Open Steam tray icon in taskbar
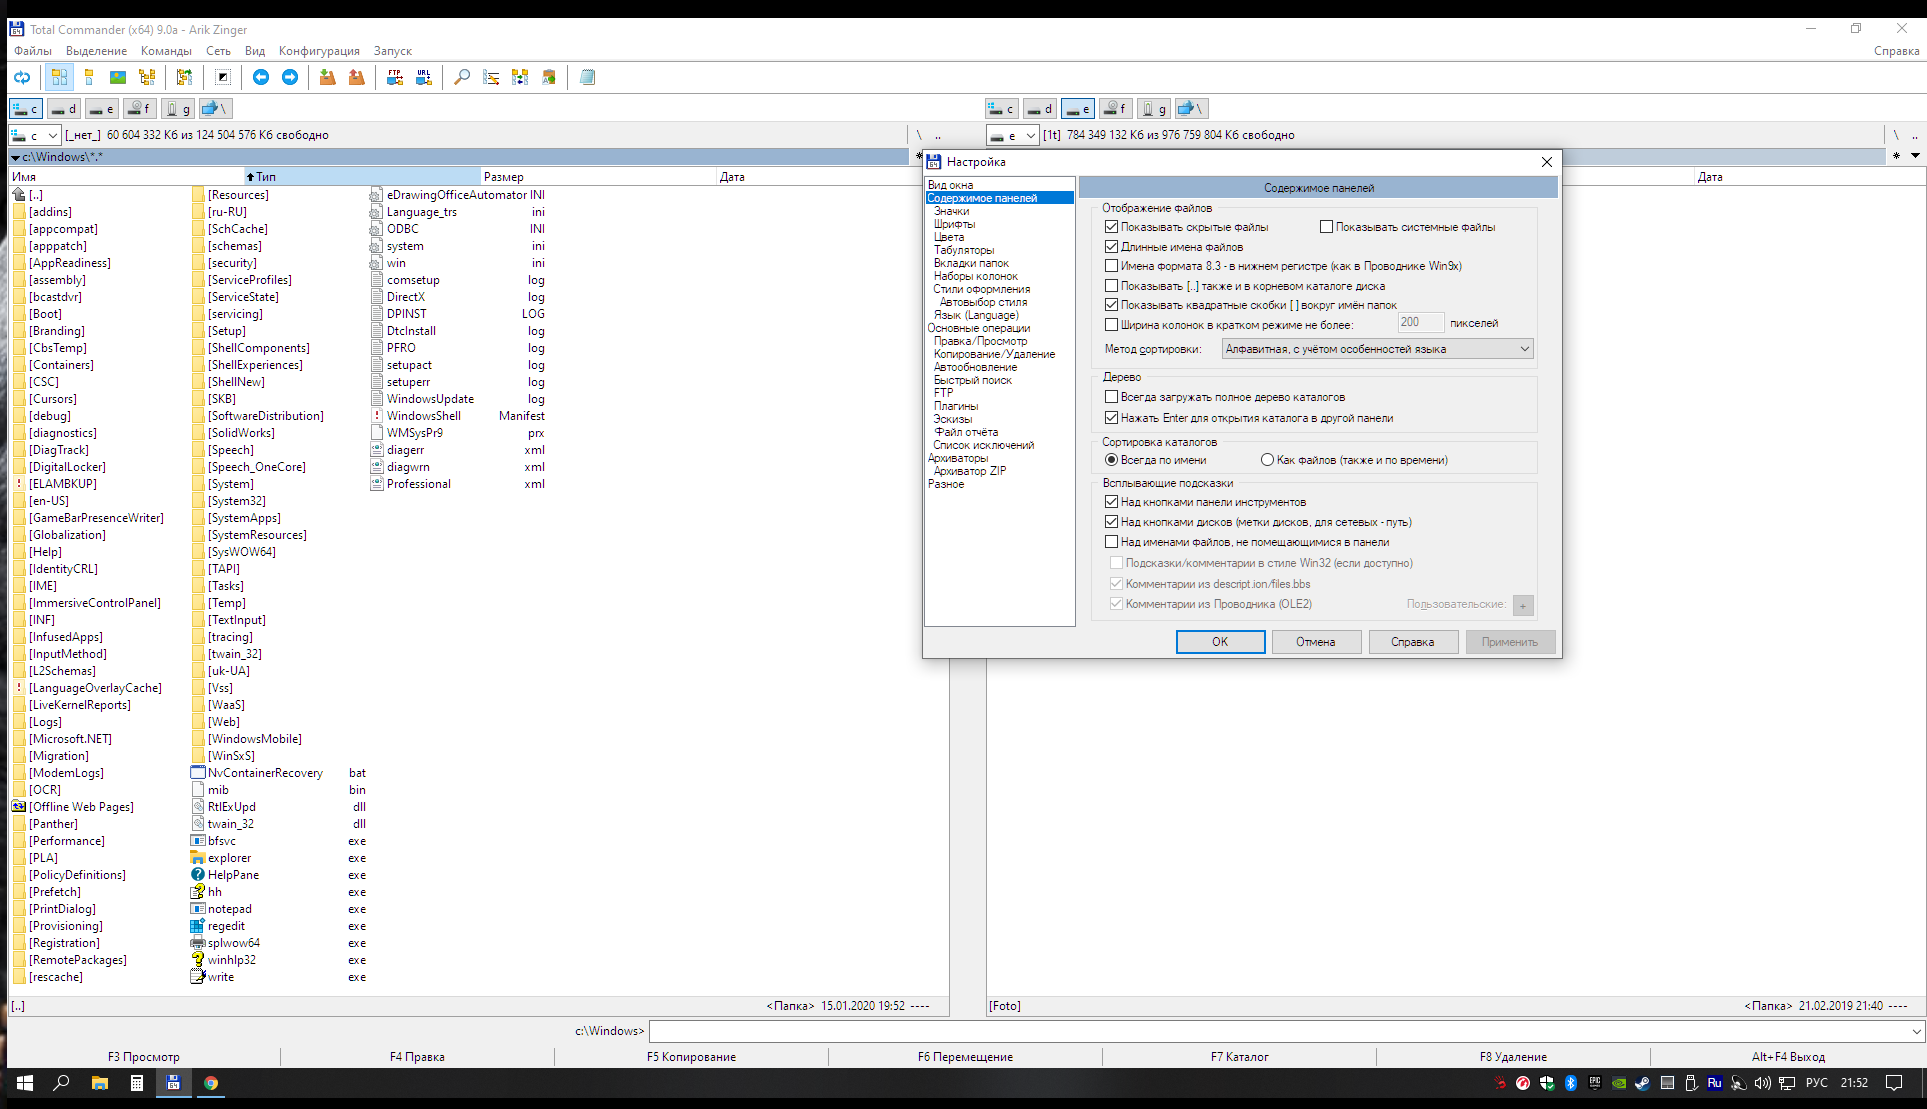 (1643, 1083)
